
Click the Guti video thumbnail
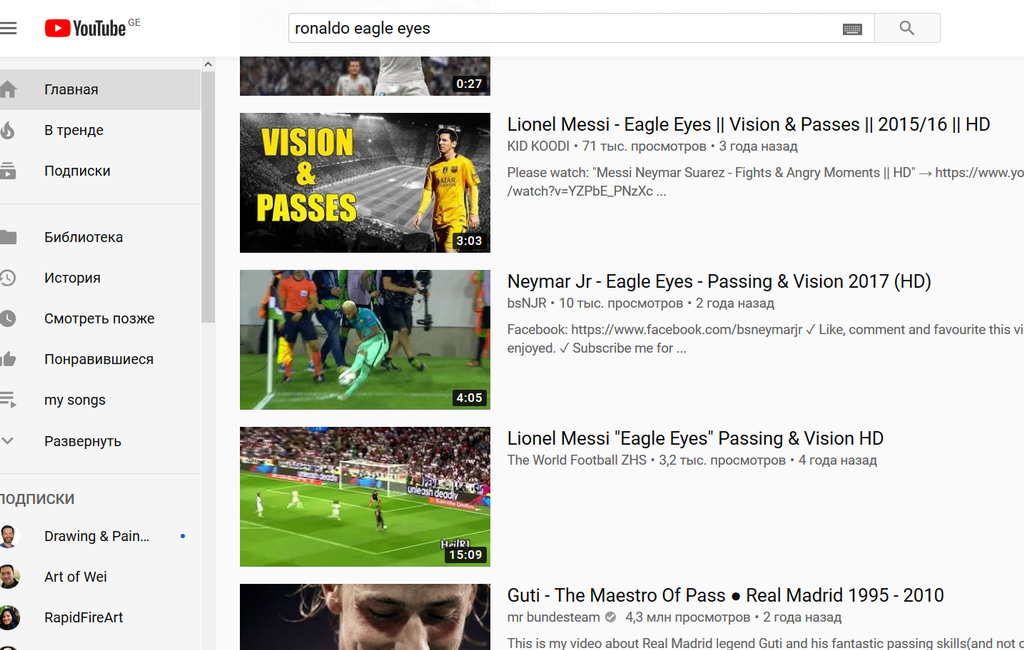tap(364, 617)
